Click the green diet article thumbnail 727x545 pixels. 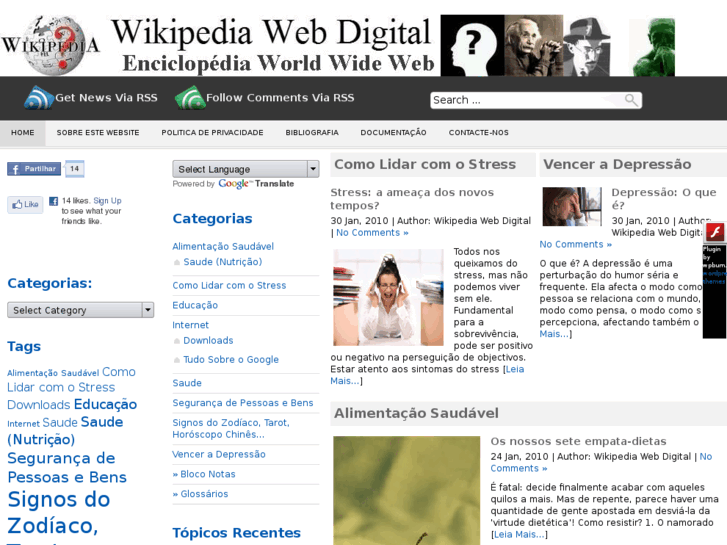(407, 490)
